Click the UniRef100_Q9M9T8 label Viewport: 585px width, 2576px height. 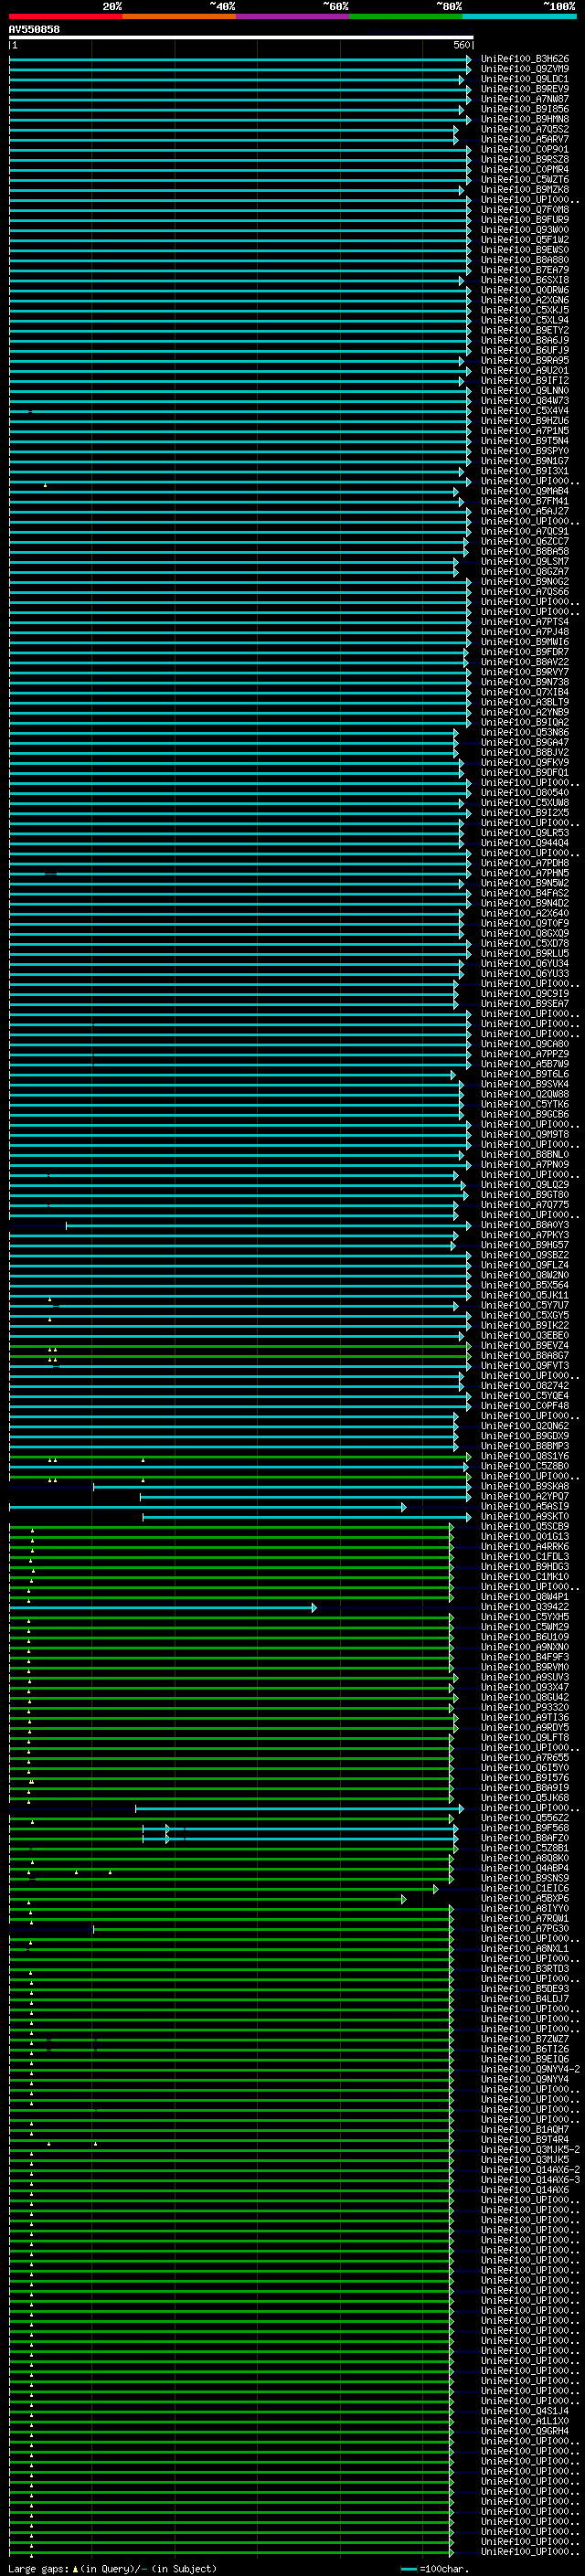click(525, 1134)
